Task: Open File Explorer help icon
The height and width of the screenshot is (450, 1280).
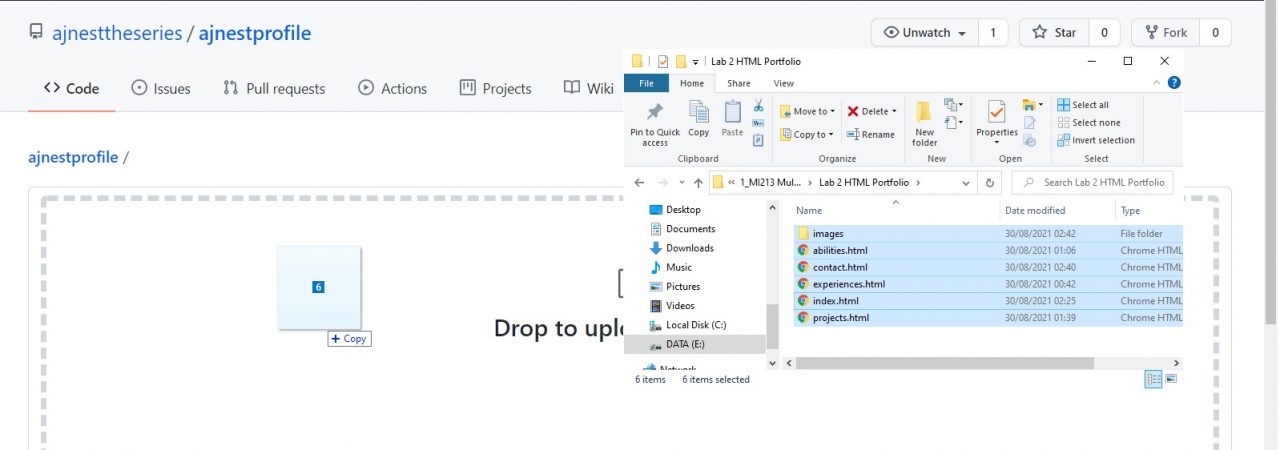Action: 1174,83
